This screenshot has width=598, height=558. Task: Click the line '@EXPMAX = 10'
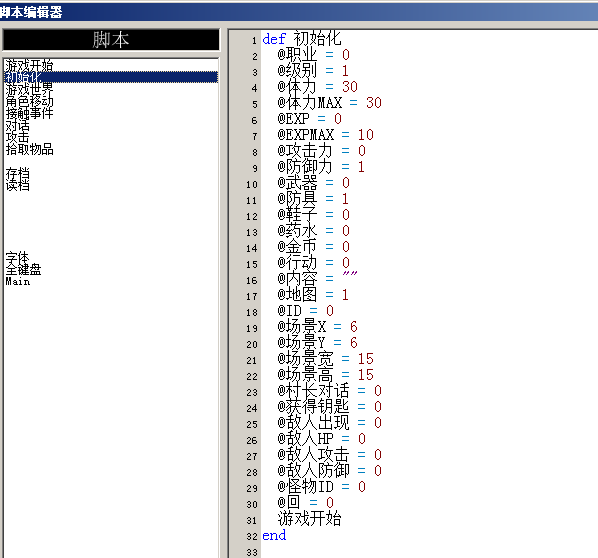point(325,135)
